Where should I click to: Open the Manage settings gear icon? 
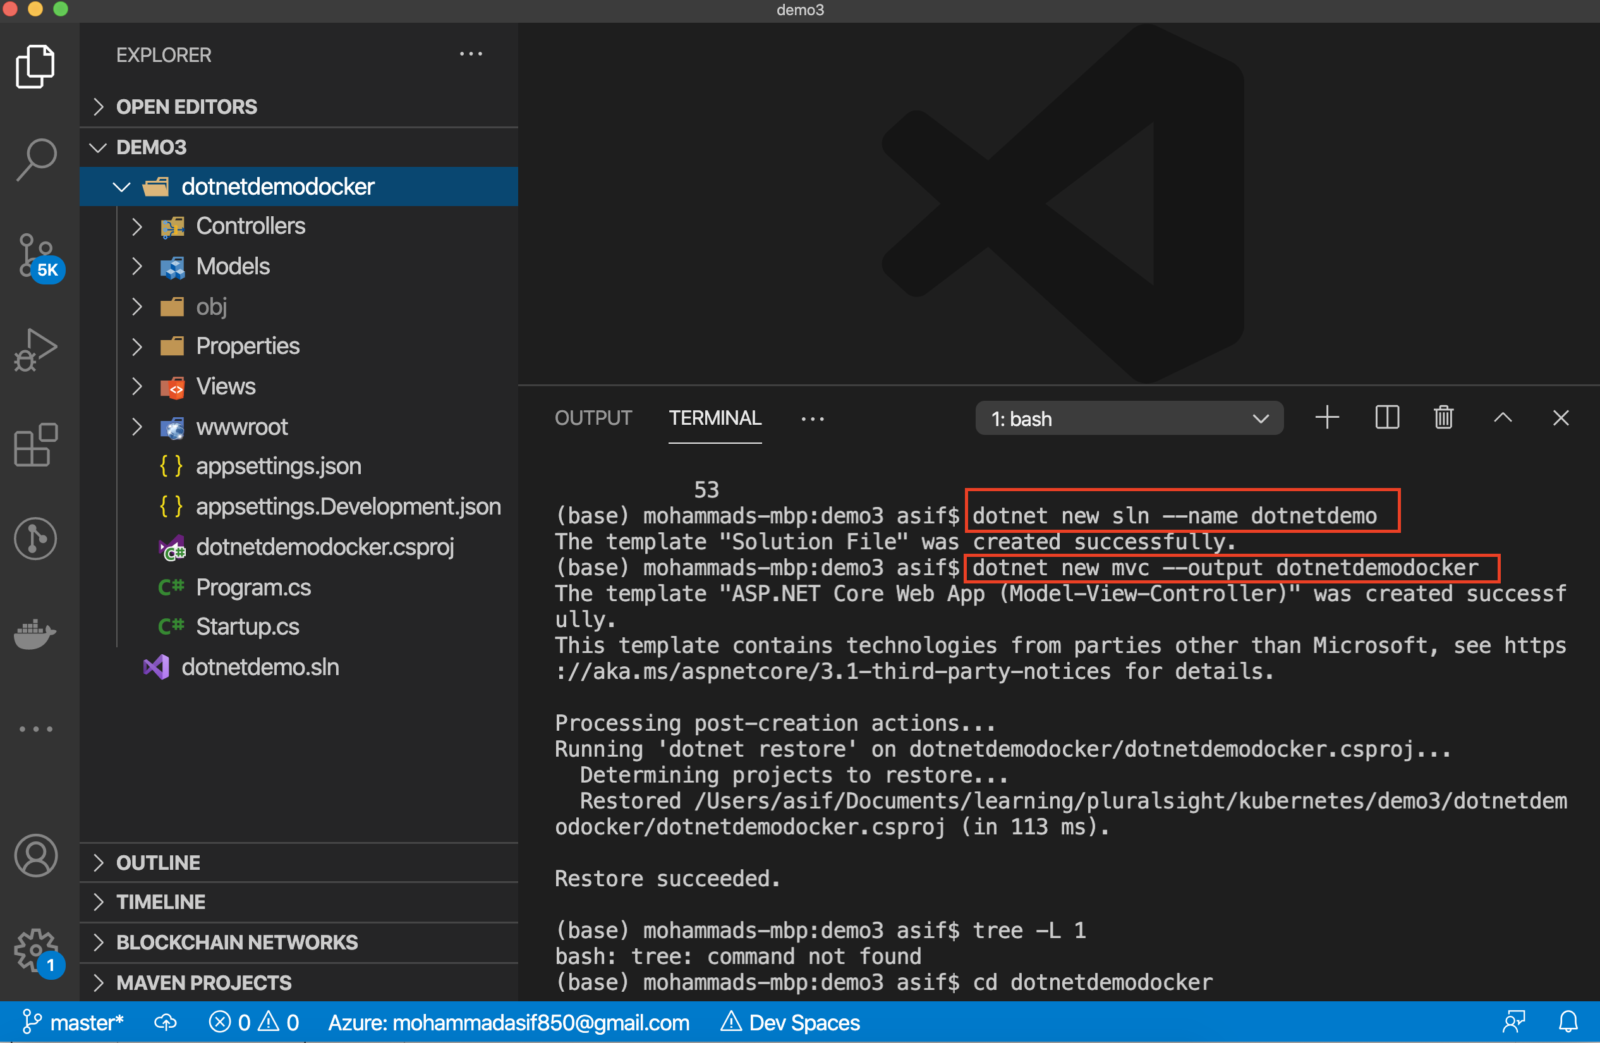(36, 951)
